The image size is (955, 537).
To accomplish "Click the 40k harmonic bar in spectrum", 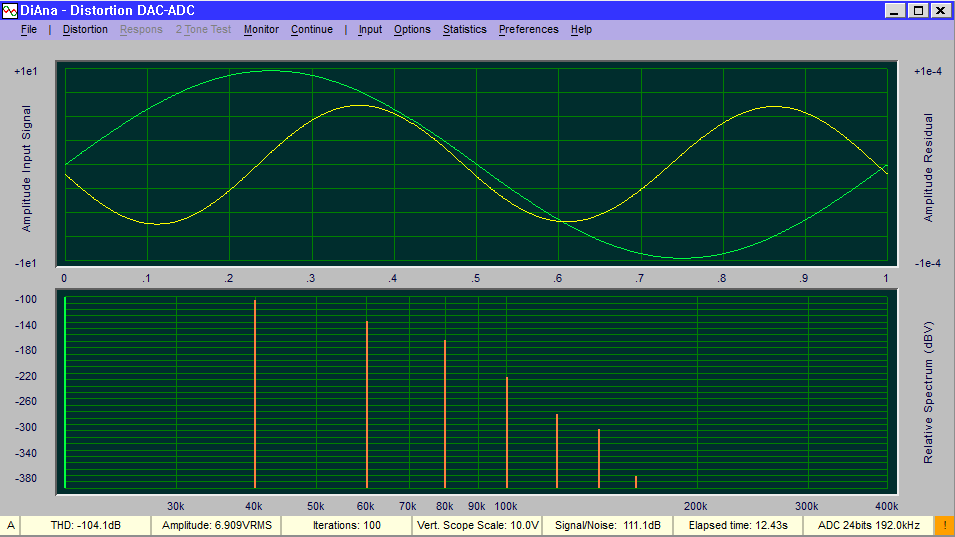I will [x=255, y=394].
